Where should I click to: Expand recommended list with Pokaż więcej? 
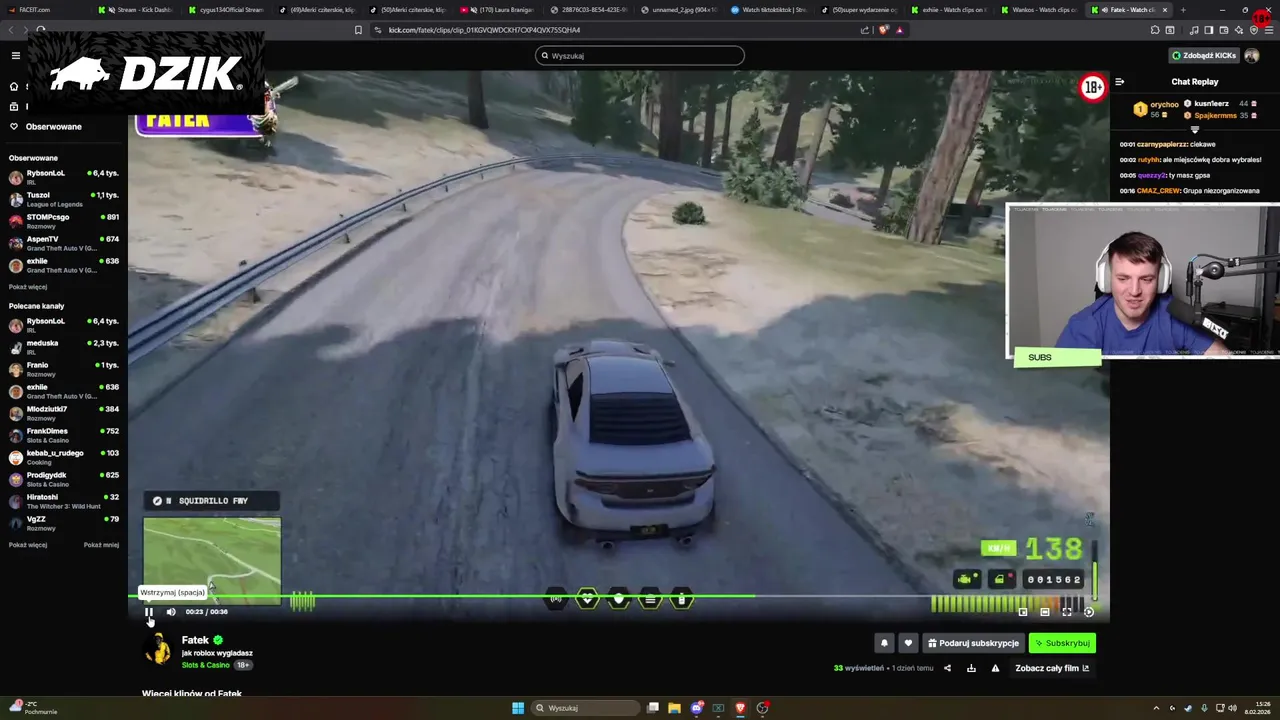click(28, 545)
